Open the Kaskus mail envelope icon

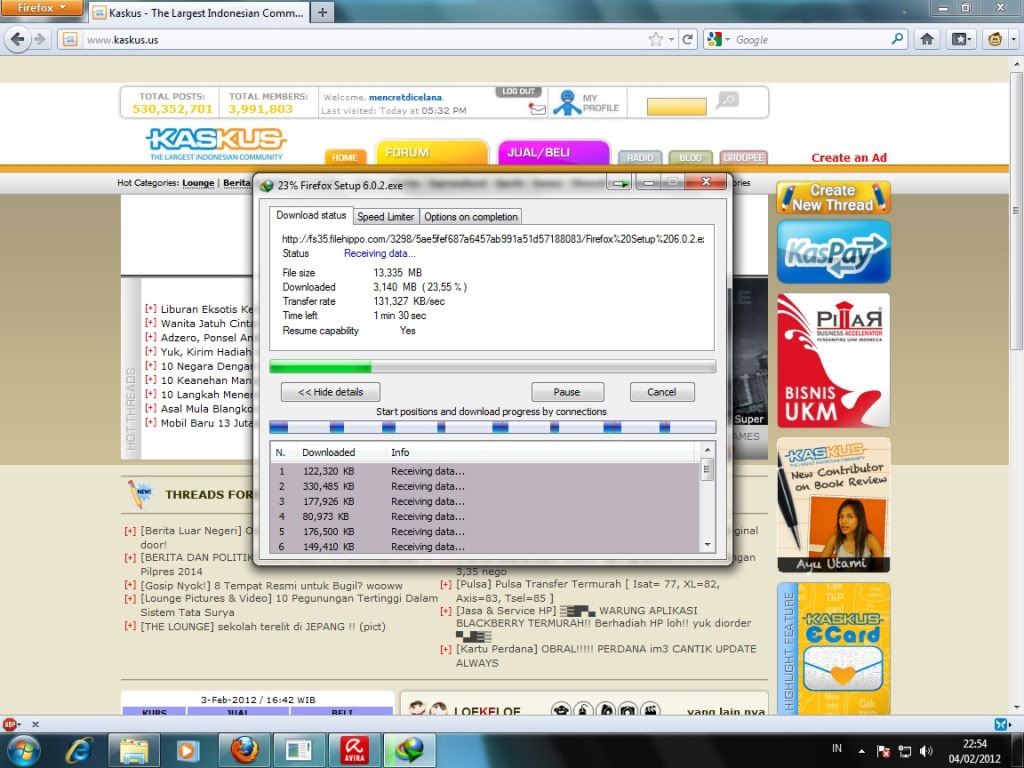pyautogui.click(x=537, y=109)
